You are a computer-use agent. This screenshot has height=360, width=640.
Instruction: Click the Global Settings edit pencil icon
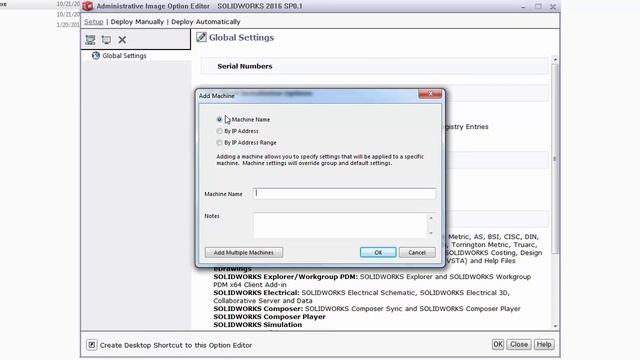coord(201,37)
